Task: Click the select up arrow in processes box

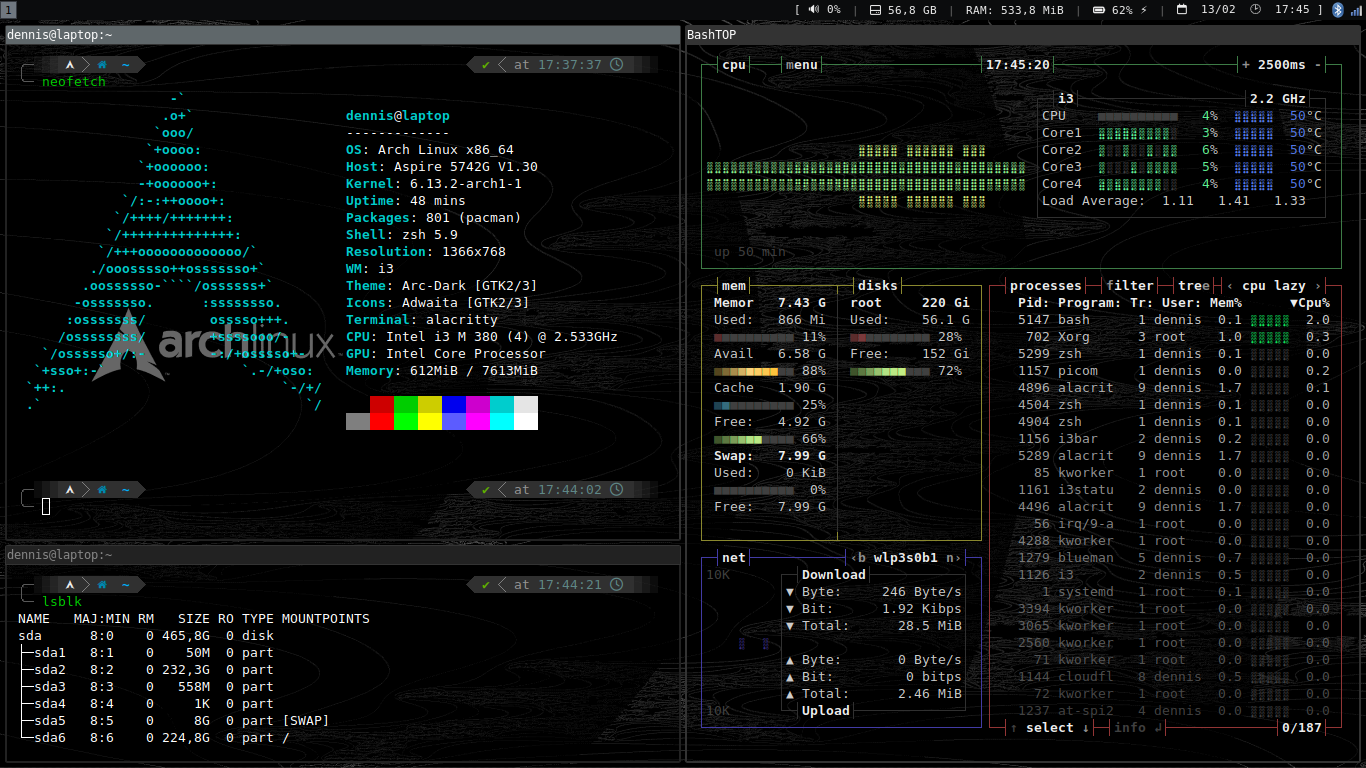Action: tap(1014, 728)
